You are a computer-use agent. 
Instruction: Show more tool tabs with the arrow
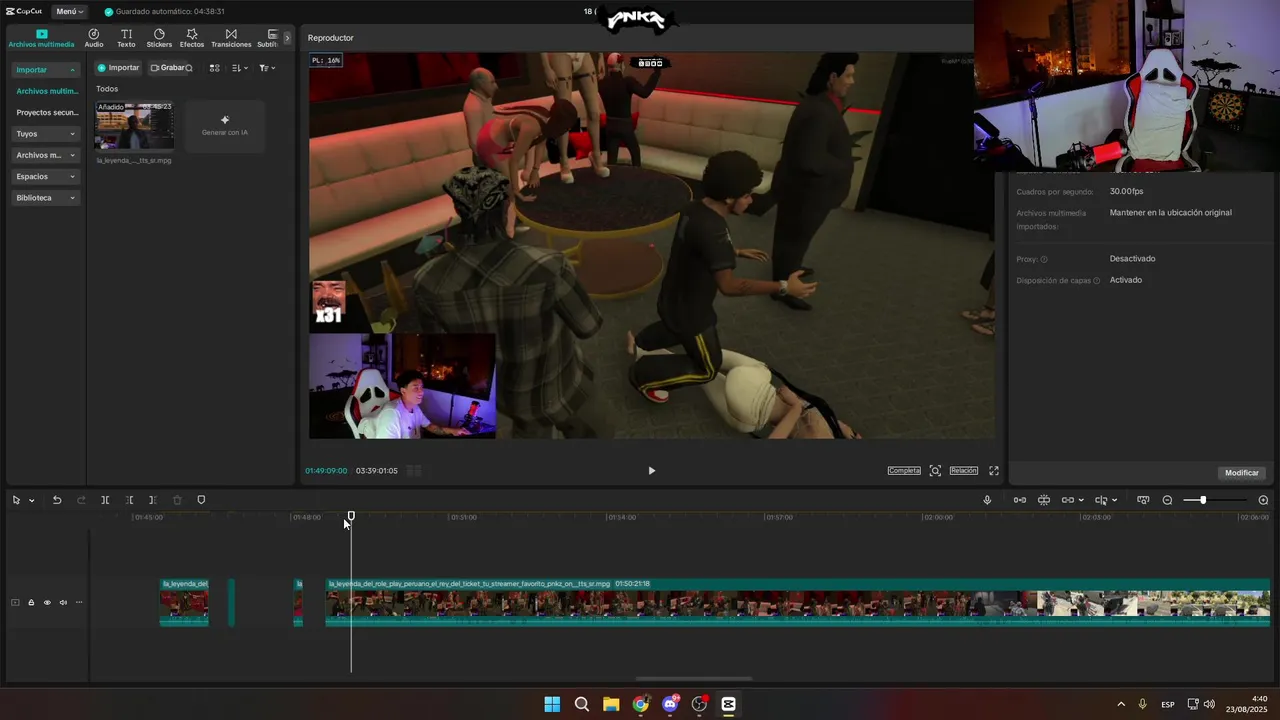tap(287, 38)
